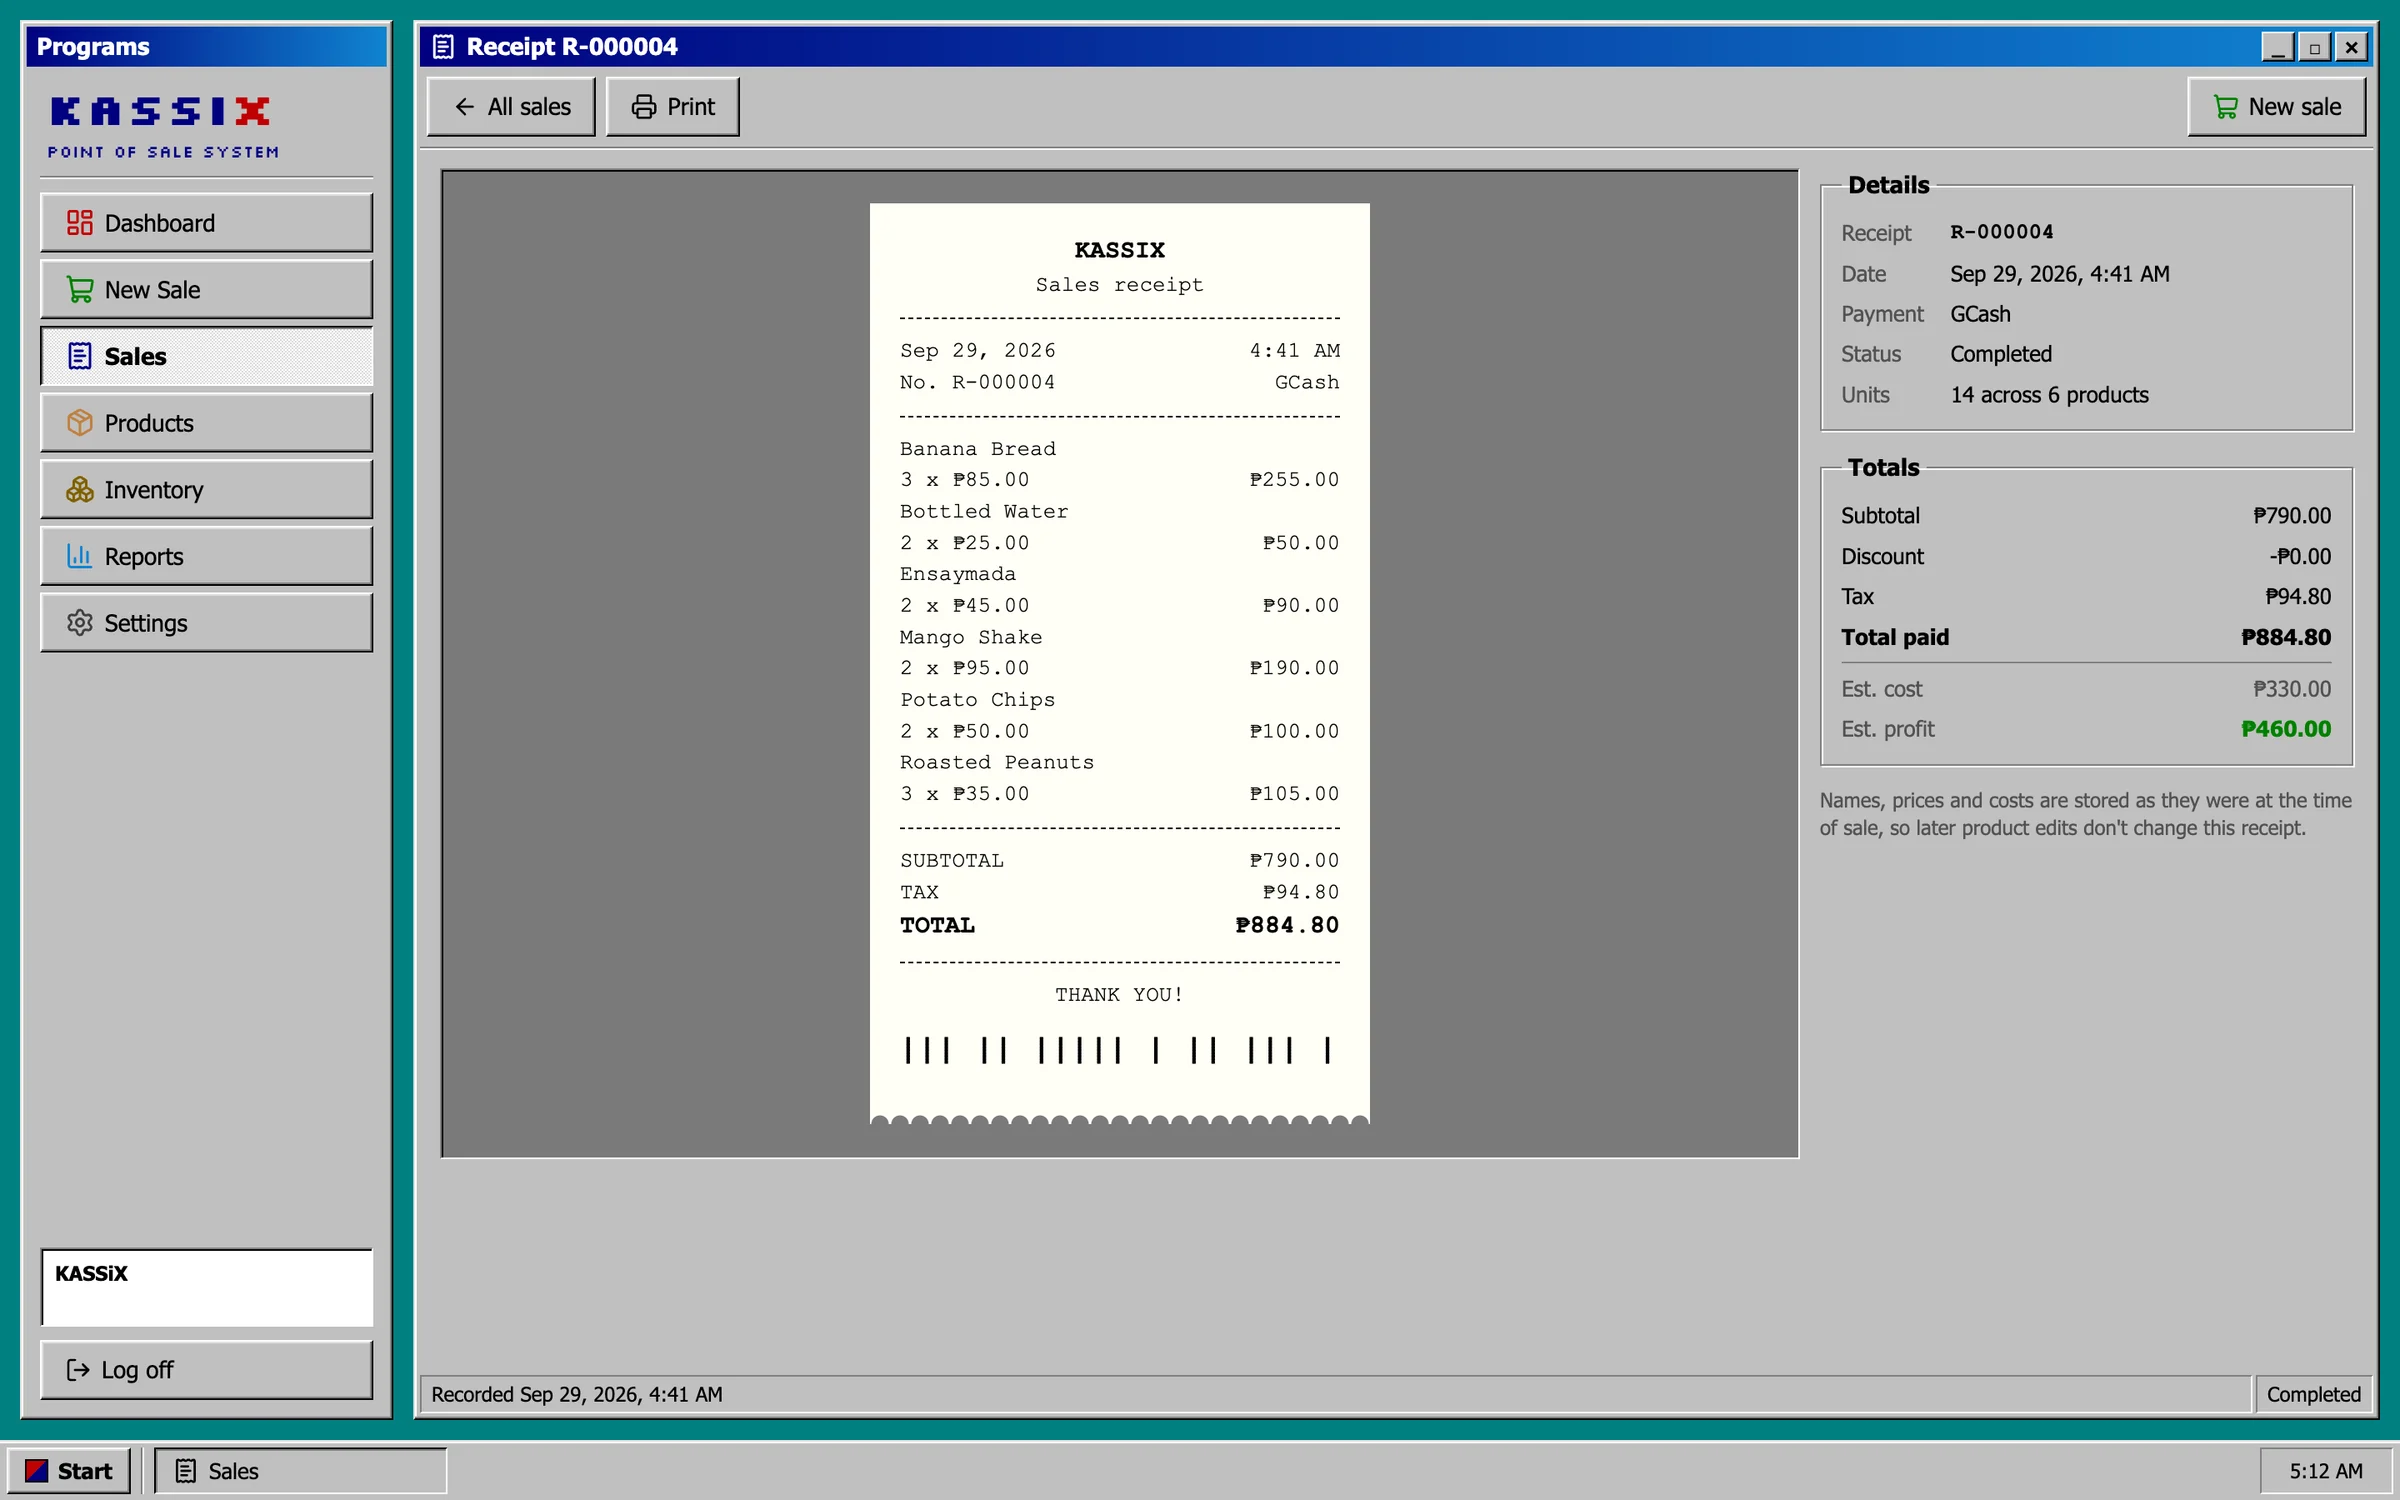Click the Completed status bar indicator
This screenshot has width=2400, height=1500.
point(2313,1394)
